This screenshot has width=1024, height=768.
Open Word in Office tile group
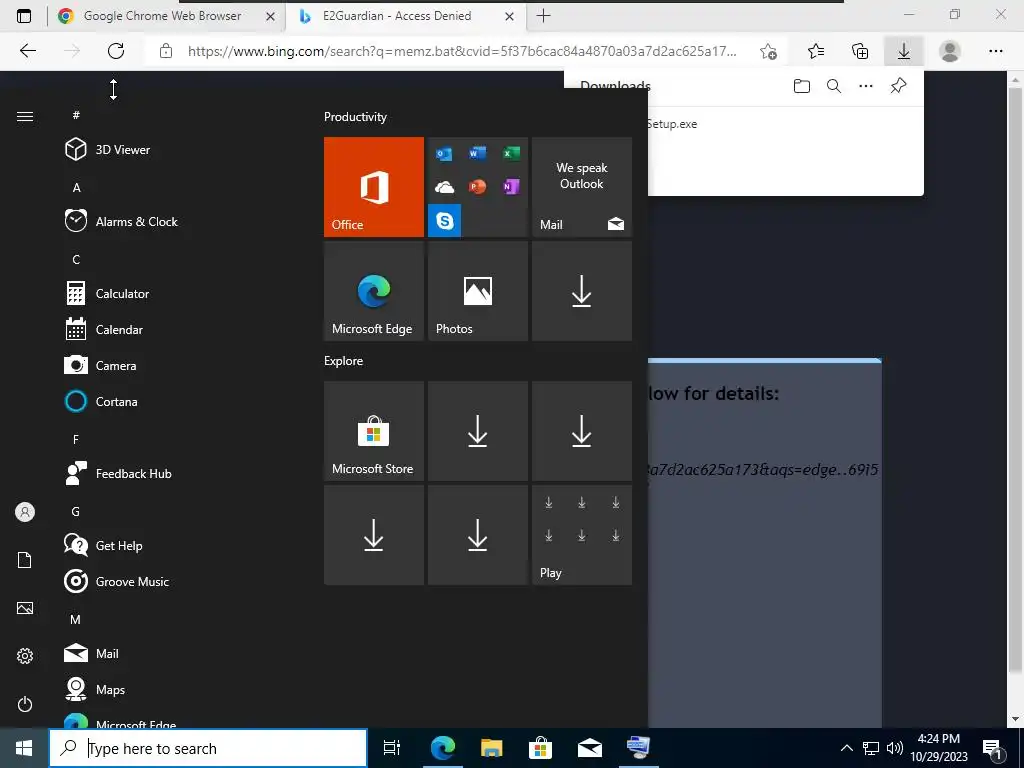[x=477, y=153]
